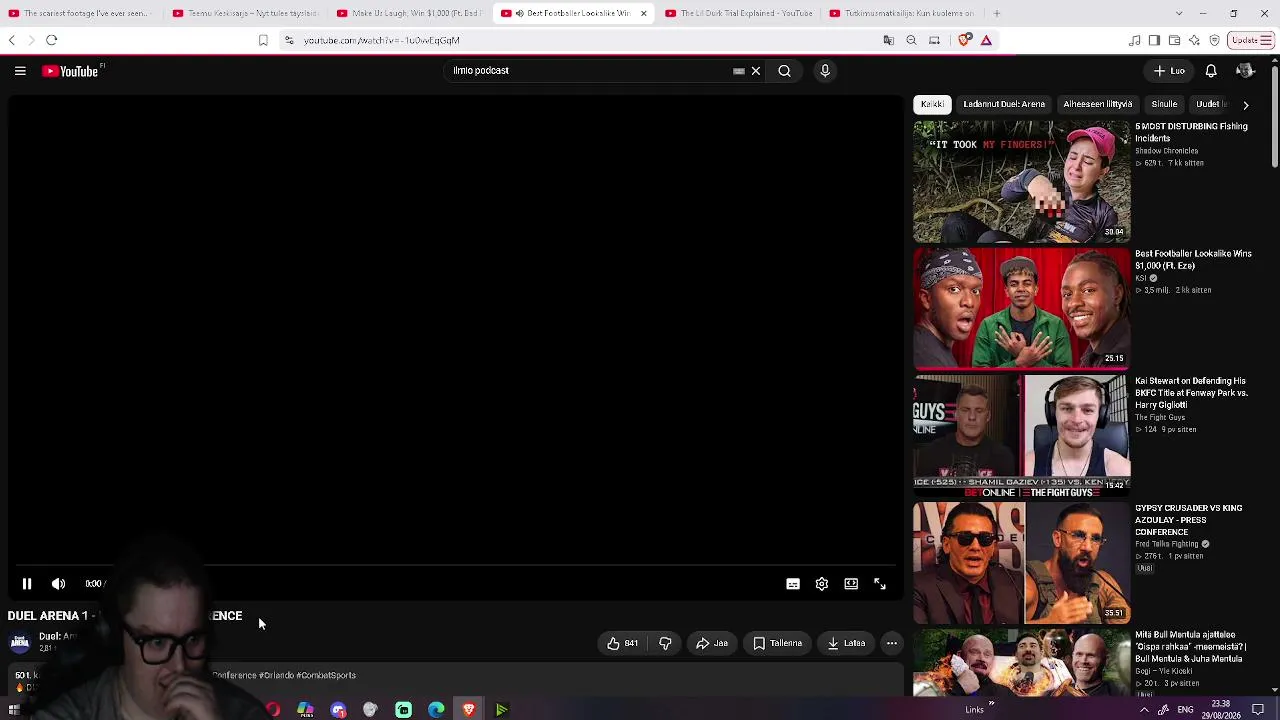This screenshot has height=720, width=1280.
Task: Open the Windows Start menu
Action: [x=14, y=710]
